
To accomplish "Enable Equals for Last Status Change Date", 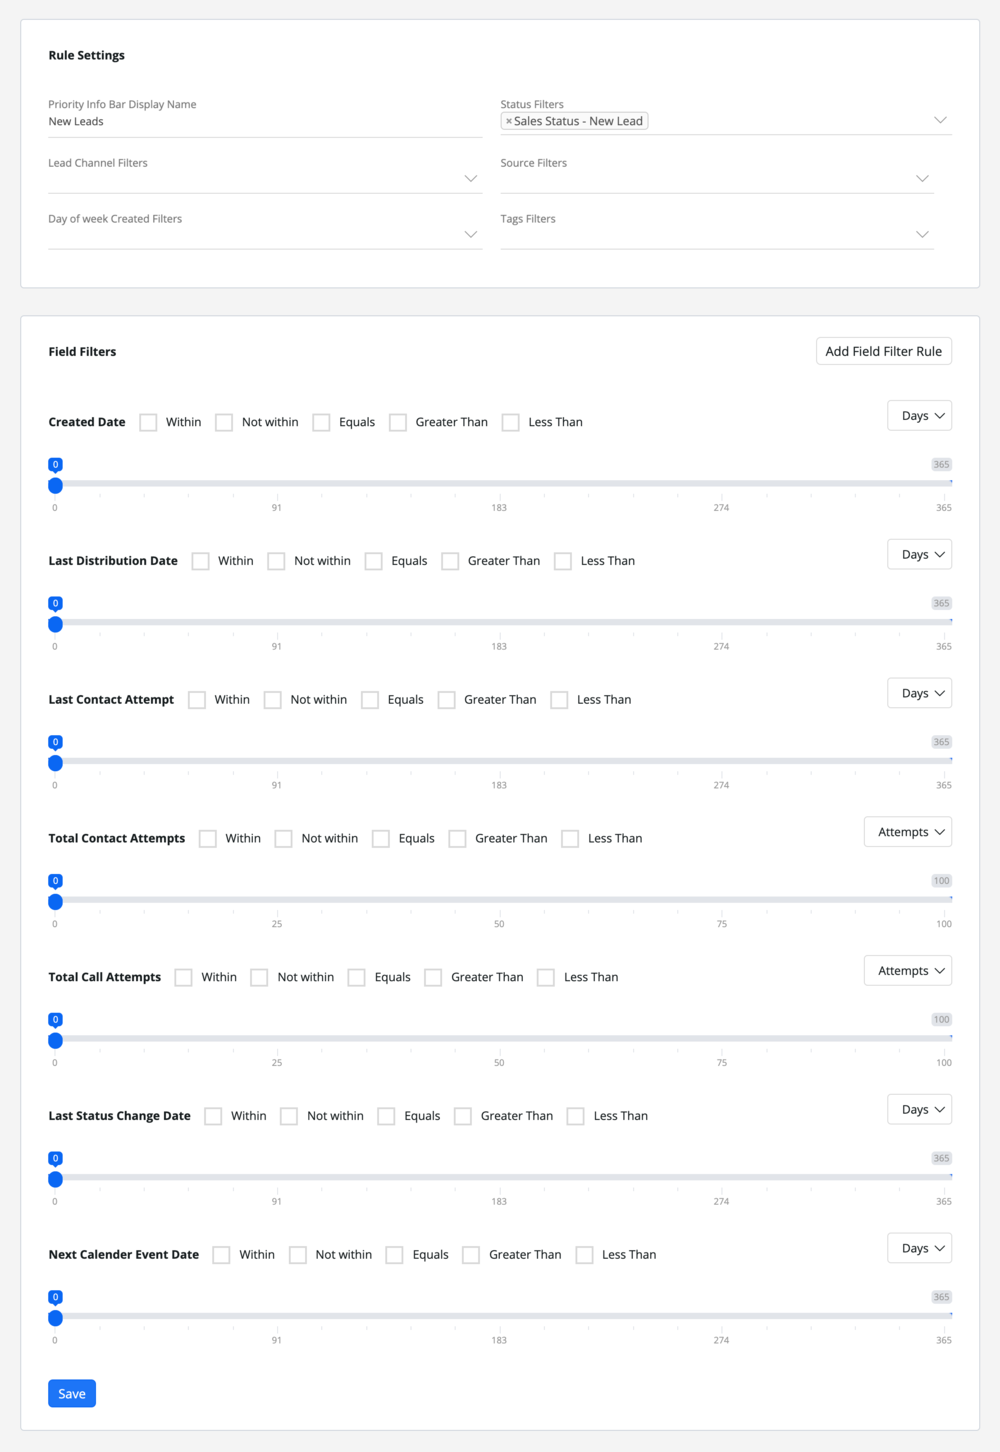I will [x=386, y=1116].
